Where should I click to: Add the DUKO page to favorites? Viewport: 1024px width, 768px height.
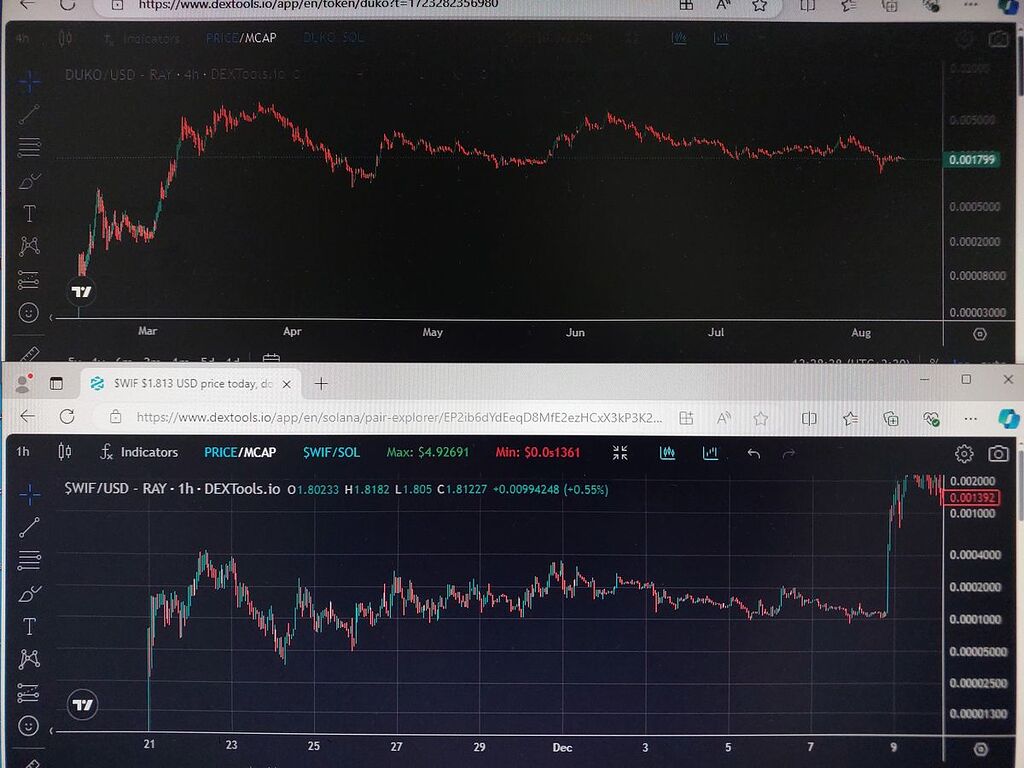pyautogui.click(x=759, y=6)
